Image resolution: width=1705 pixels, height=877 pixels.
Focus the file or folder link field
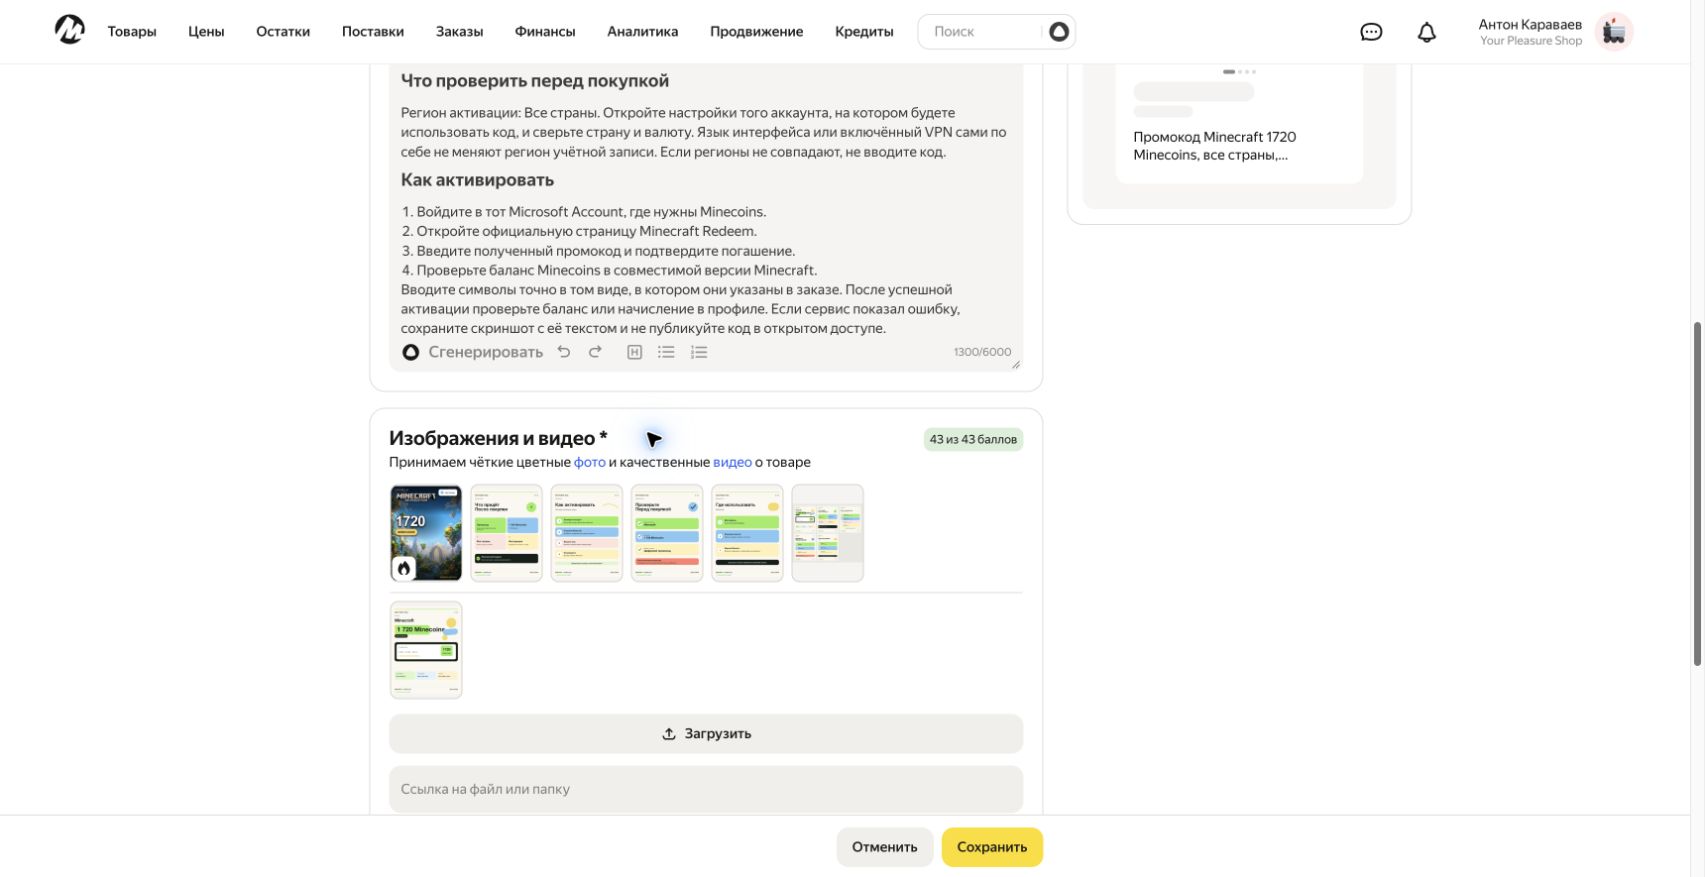[x=706, y=789]
